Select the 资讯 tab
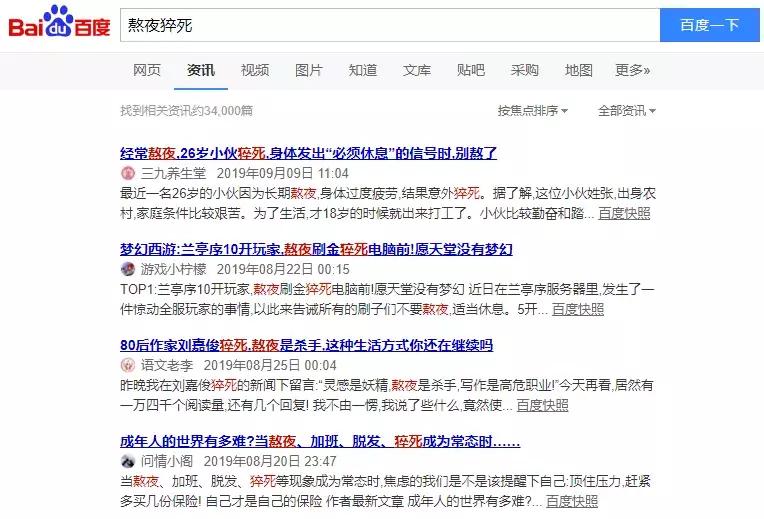This screenshot has width=764, height=519. [201, 70]
